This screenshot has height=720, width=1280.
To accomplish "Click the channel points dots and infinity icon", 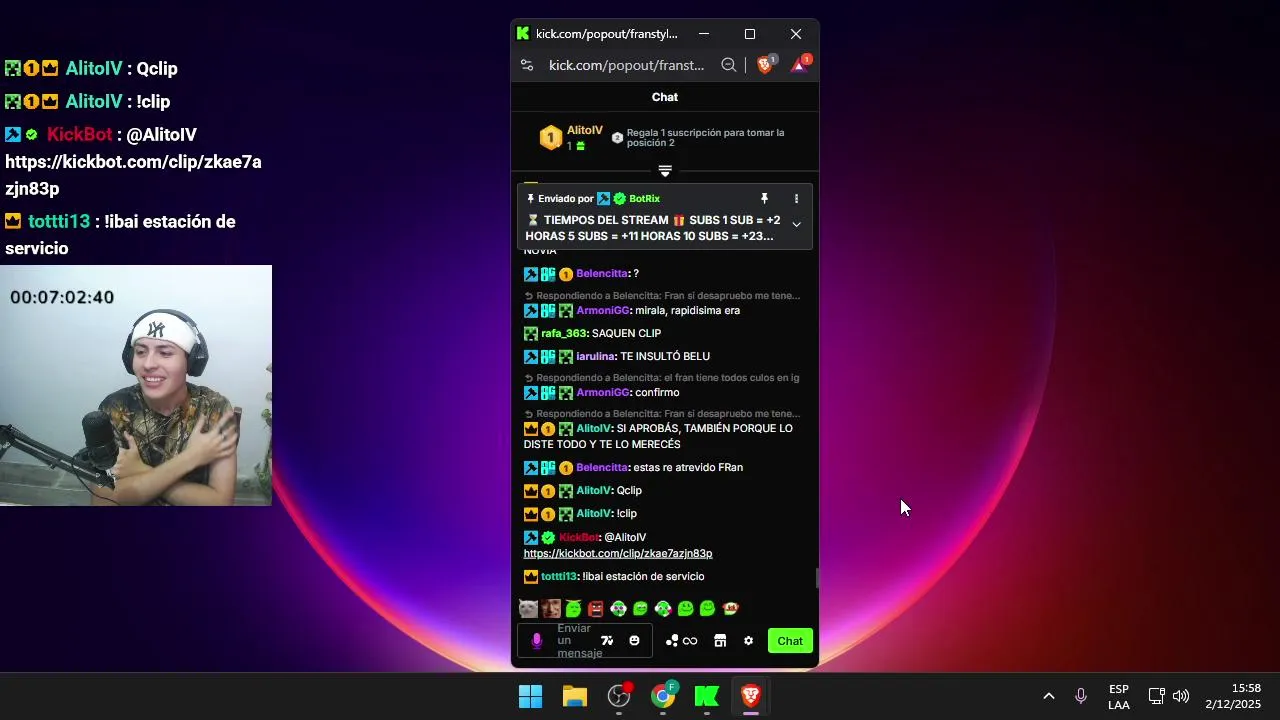I will click(x=681, y=641).
